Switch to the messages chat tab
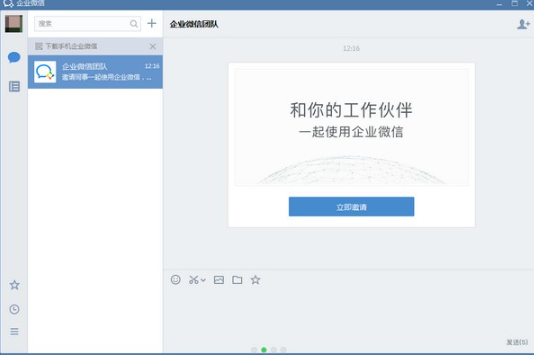534x360 pixels. [14, 57]
